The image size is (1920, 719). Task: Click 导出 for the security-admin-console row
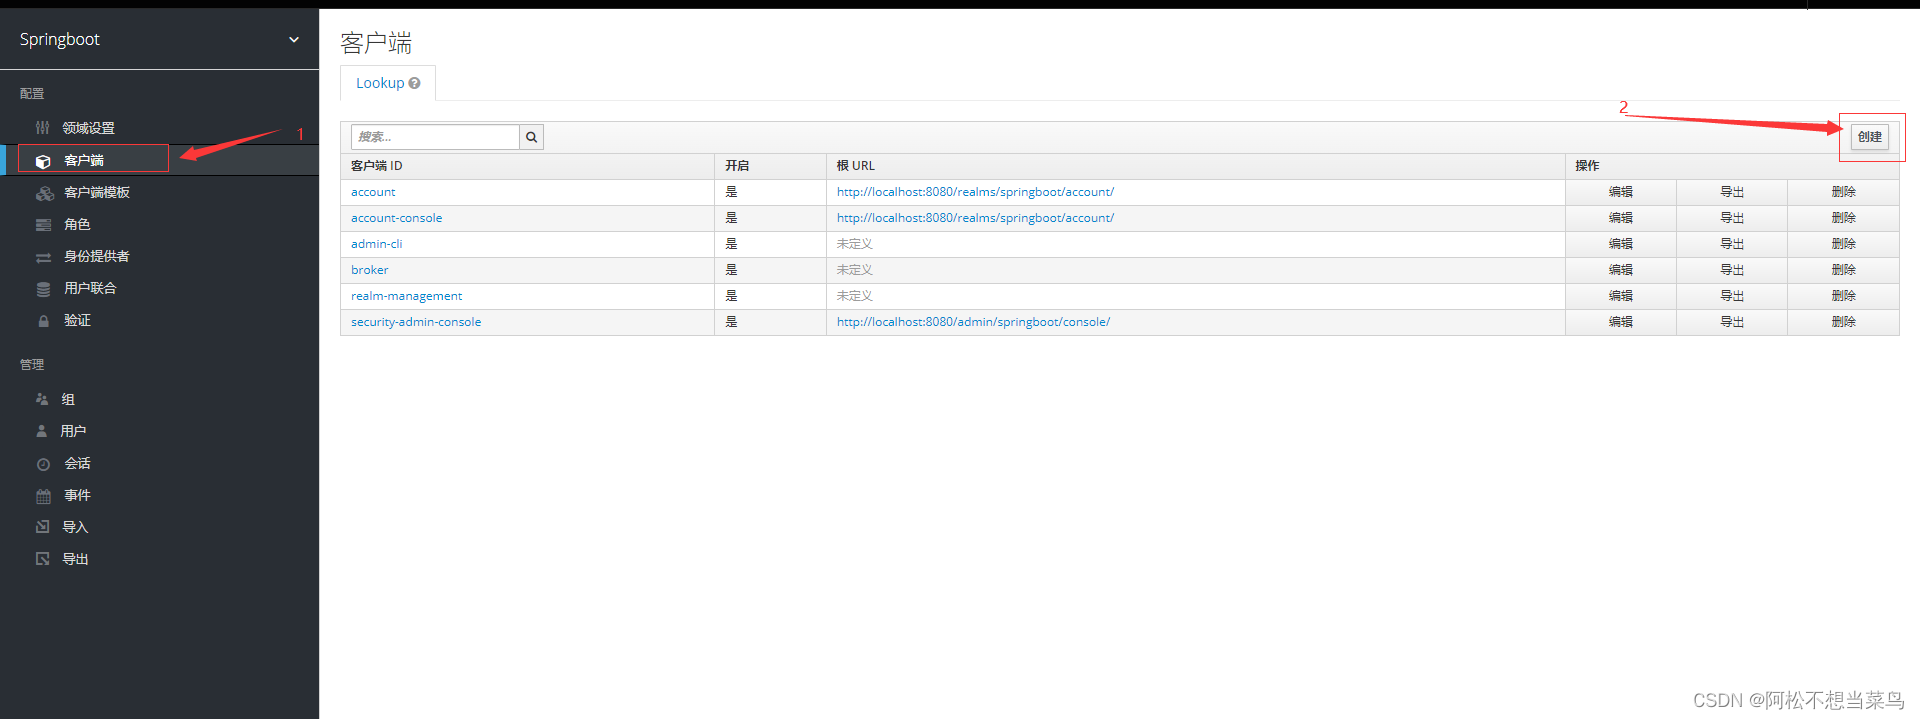[1732, 322]
